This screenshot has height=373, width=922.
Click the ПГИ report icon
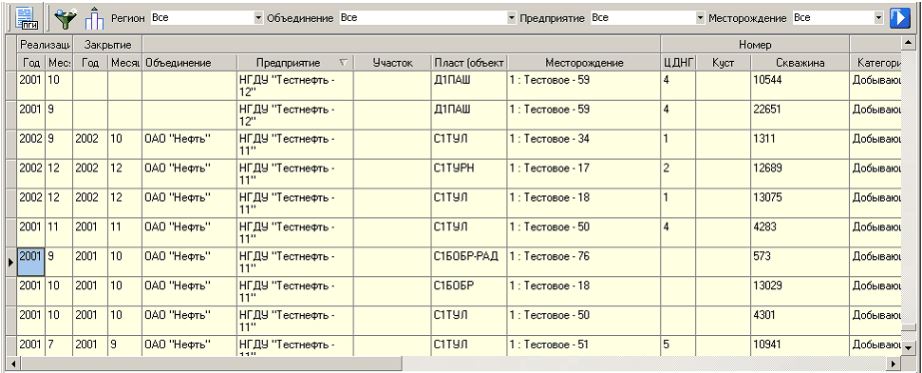tap(25, 18)
